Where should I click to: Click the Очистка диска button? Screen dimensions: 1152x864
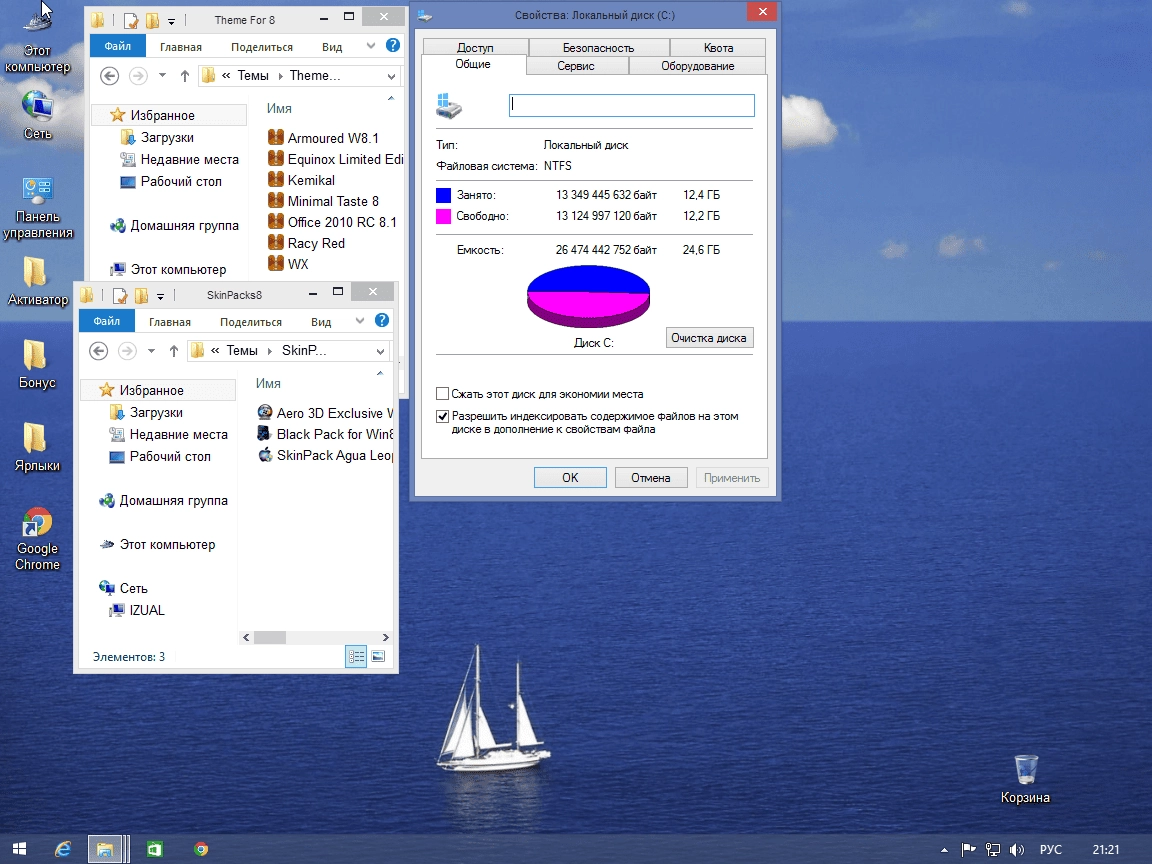[709, 338]
